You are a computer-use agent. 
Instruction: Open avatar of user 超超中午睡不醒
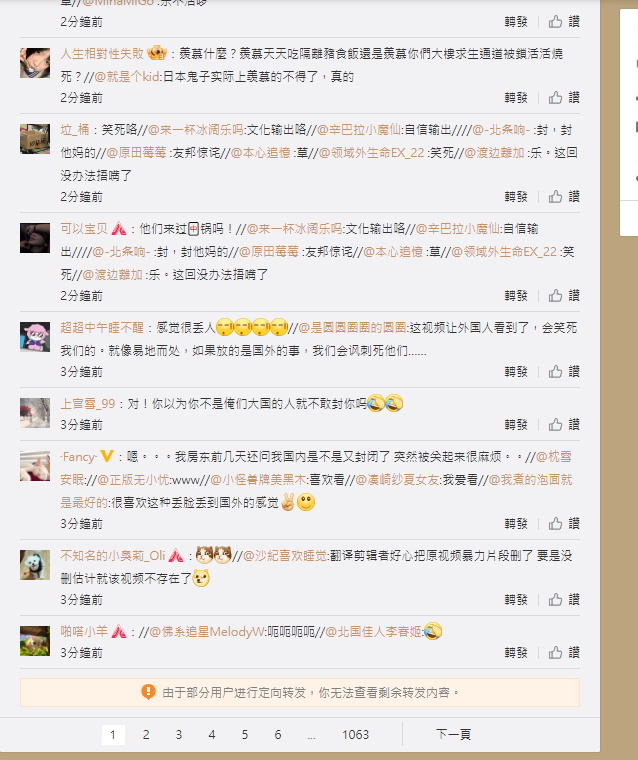(x=35, y=337)
